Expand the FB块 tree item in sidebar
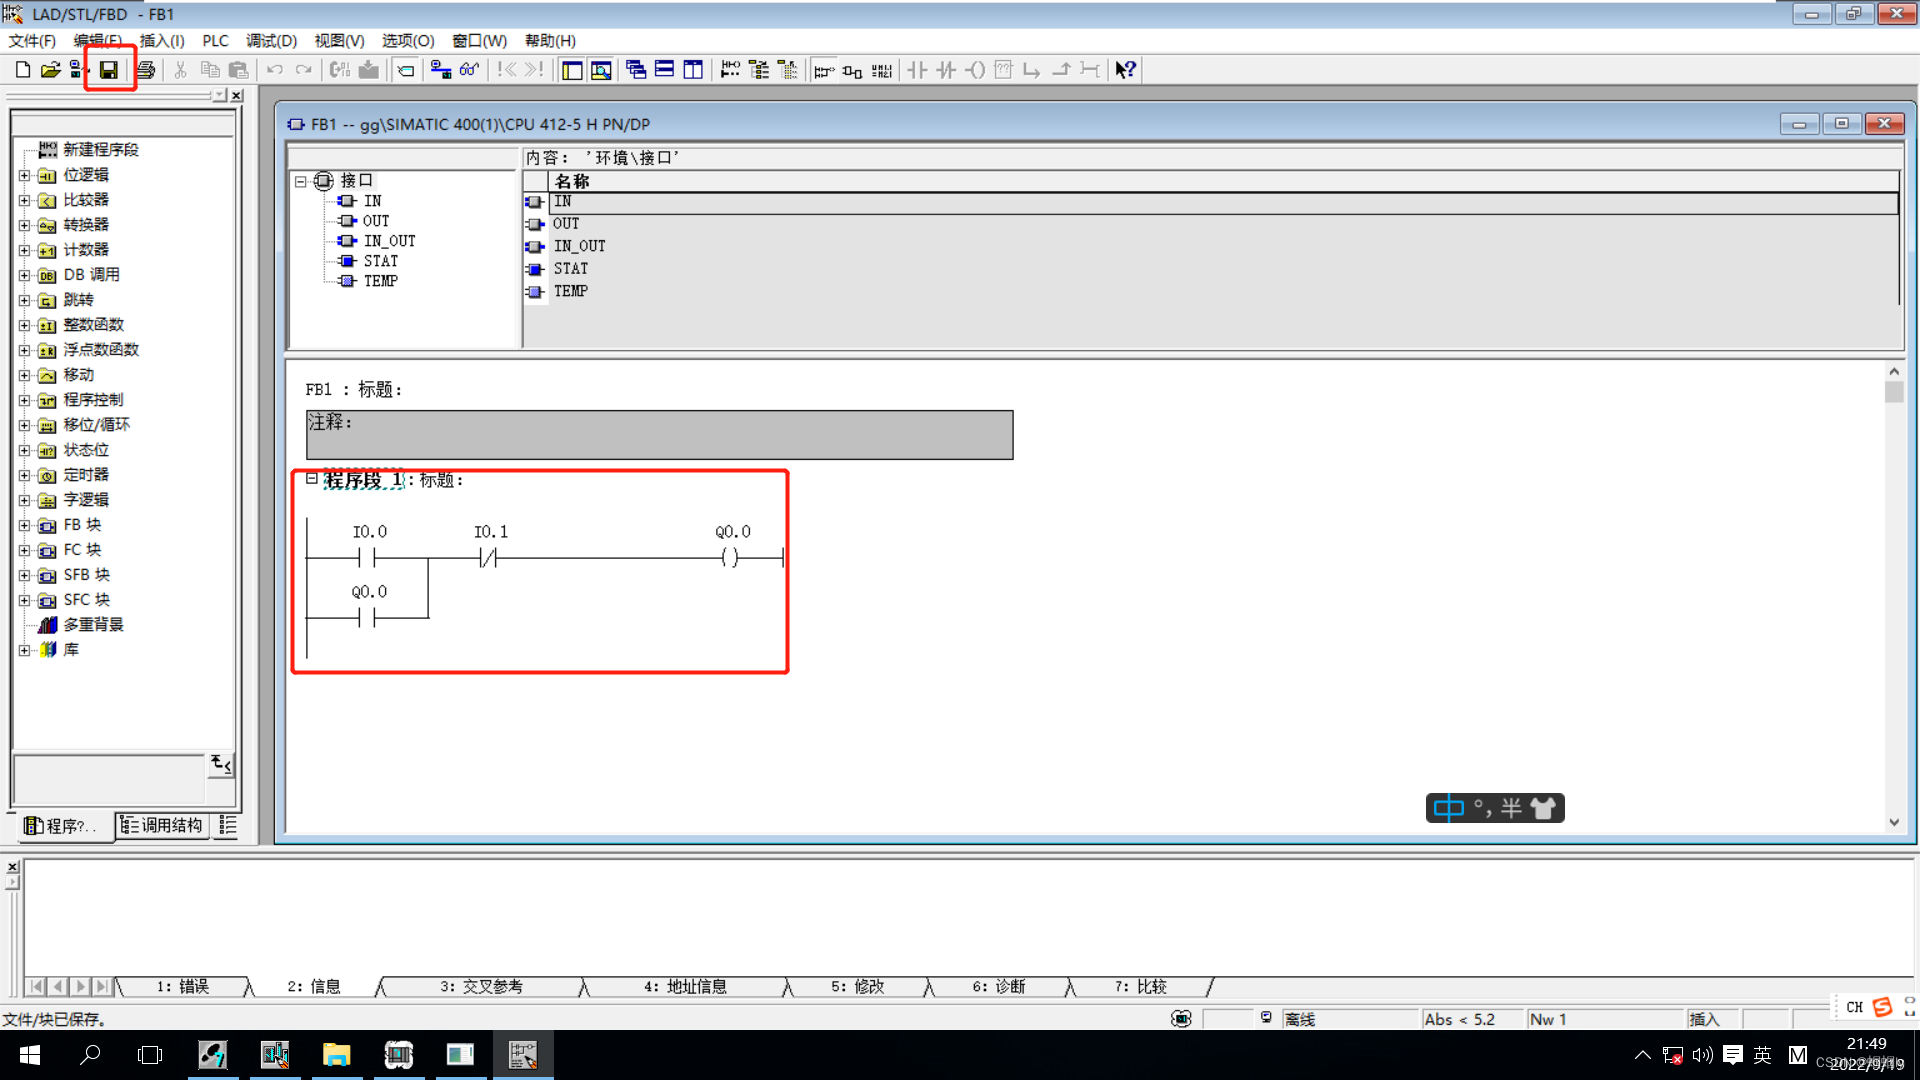1920x1080 pixels. pos(24,525)
